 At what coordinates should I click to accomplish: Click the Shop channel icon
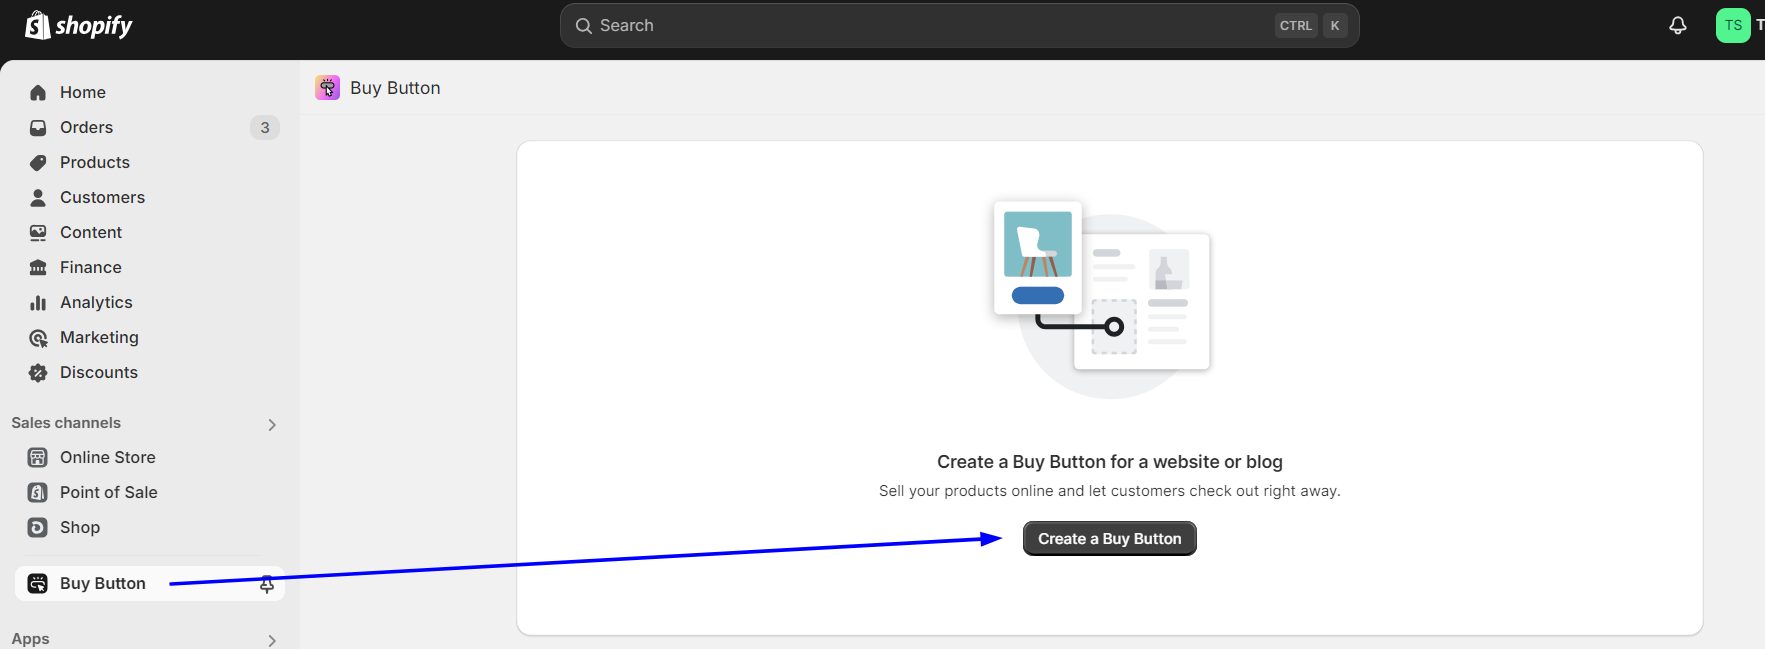pos(38,527)
